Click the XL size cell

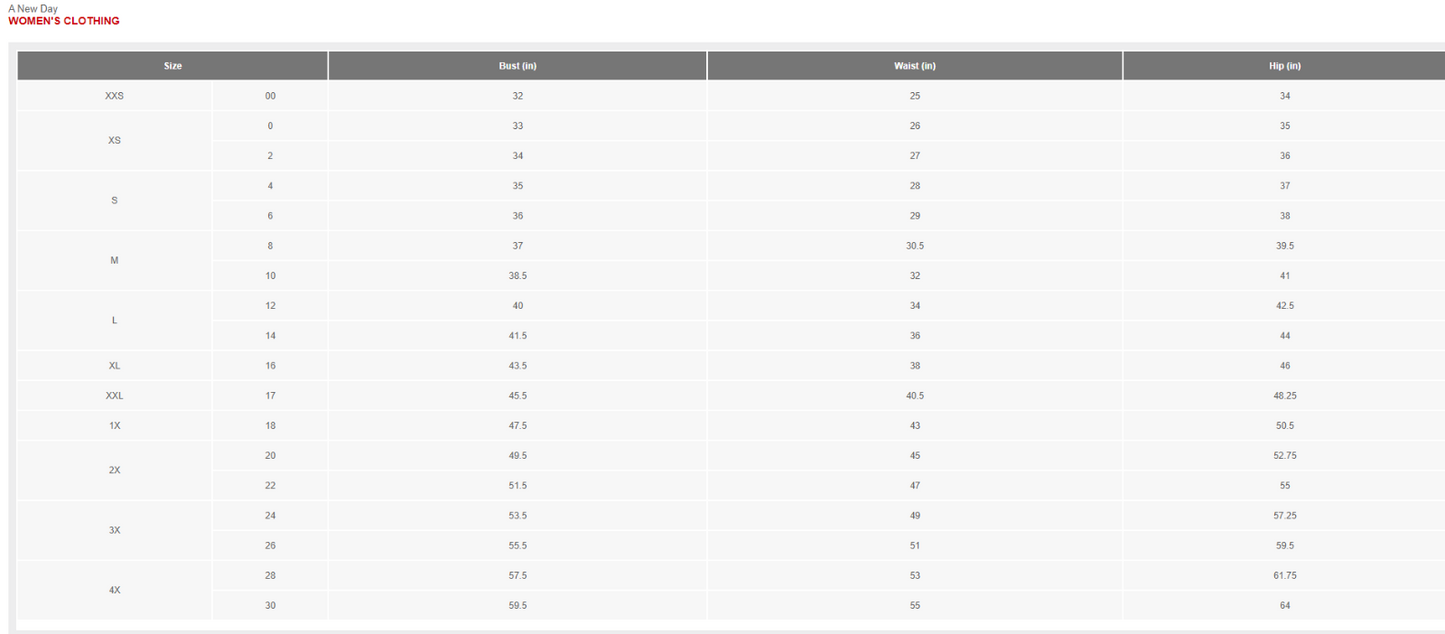[114, 366]
